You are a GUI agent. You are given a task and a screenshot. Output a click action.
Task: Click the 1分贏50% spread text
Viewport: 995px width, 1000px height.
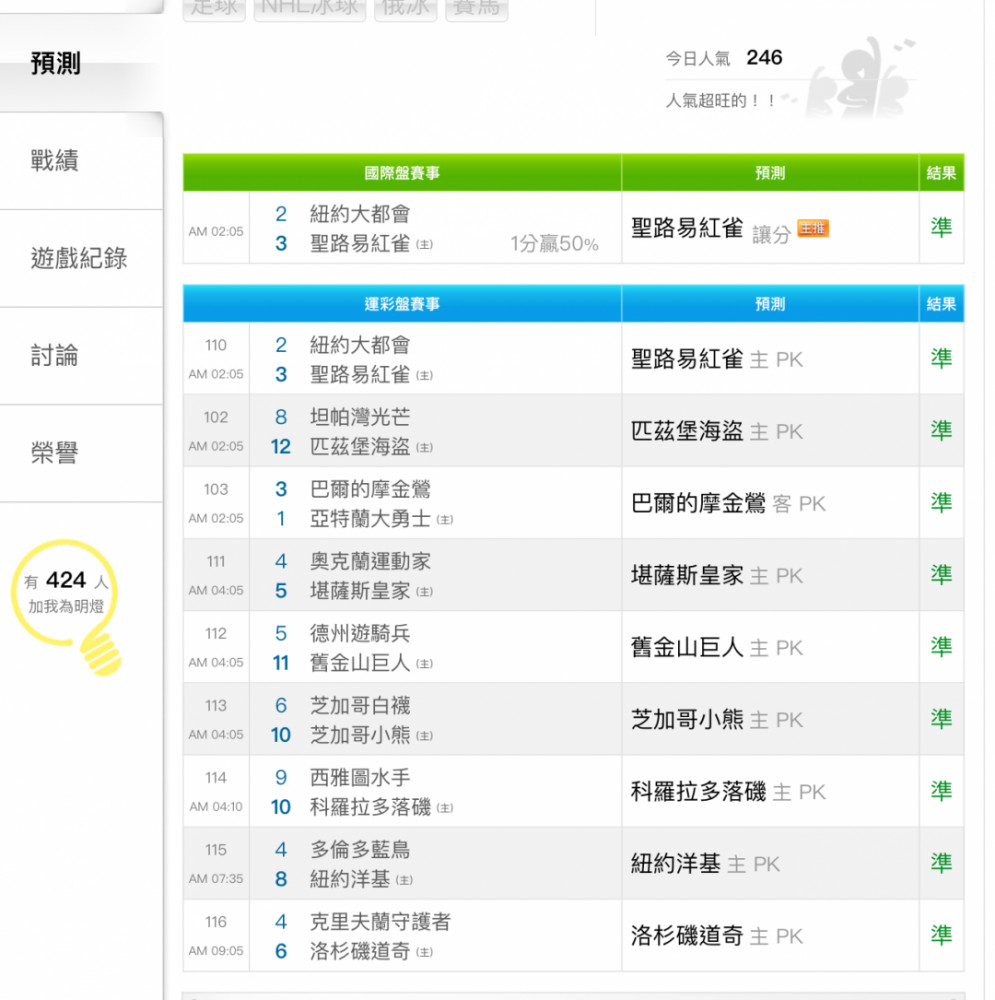click(554, 244)
